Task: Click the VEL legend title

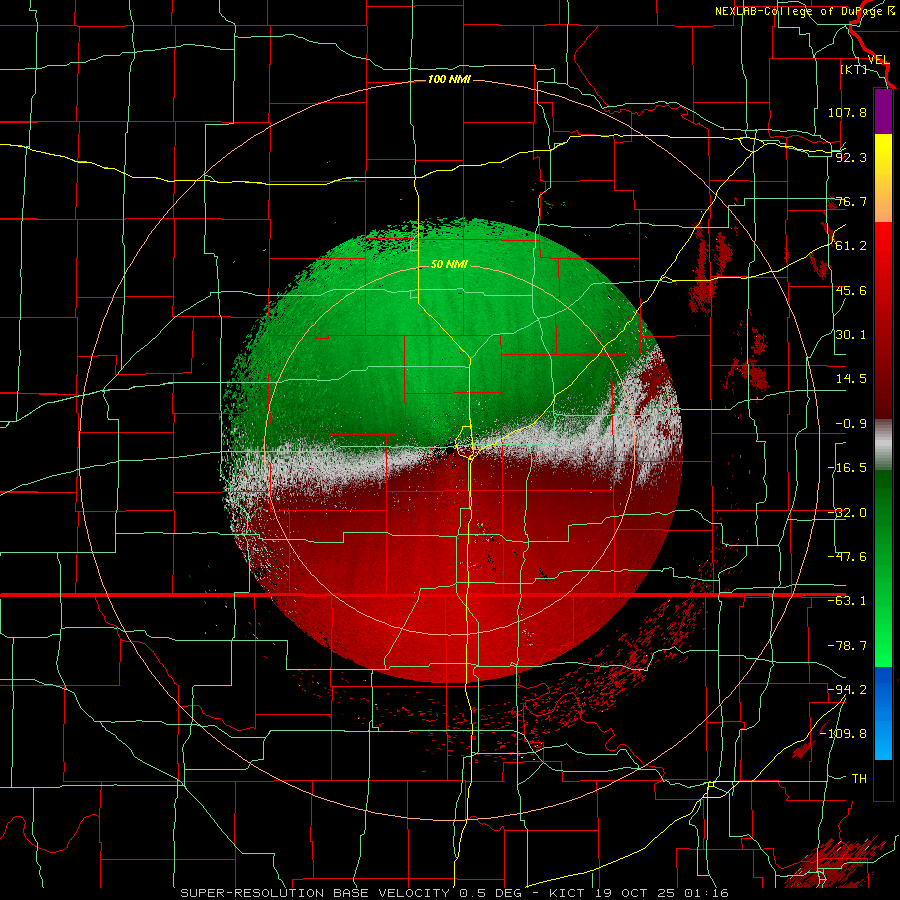Action: pos(878,60)
